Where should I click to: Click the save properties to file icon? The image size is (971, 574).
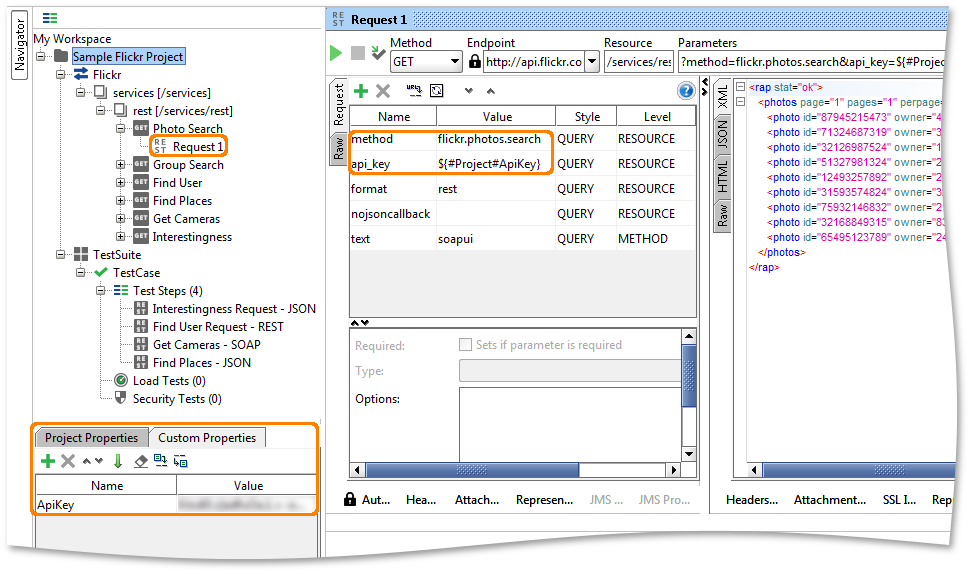coord(180,461)
